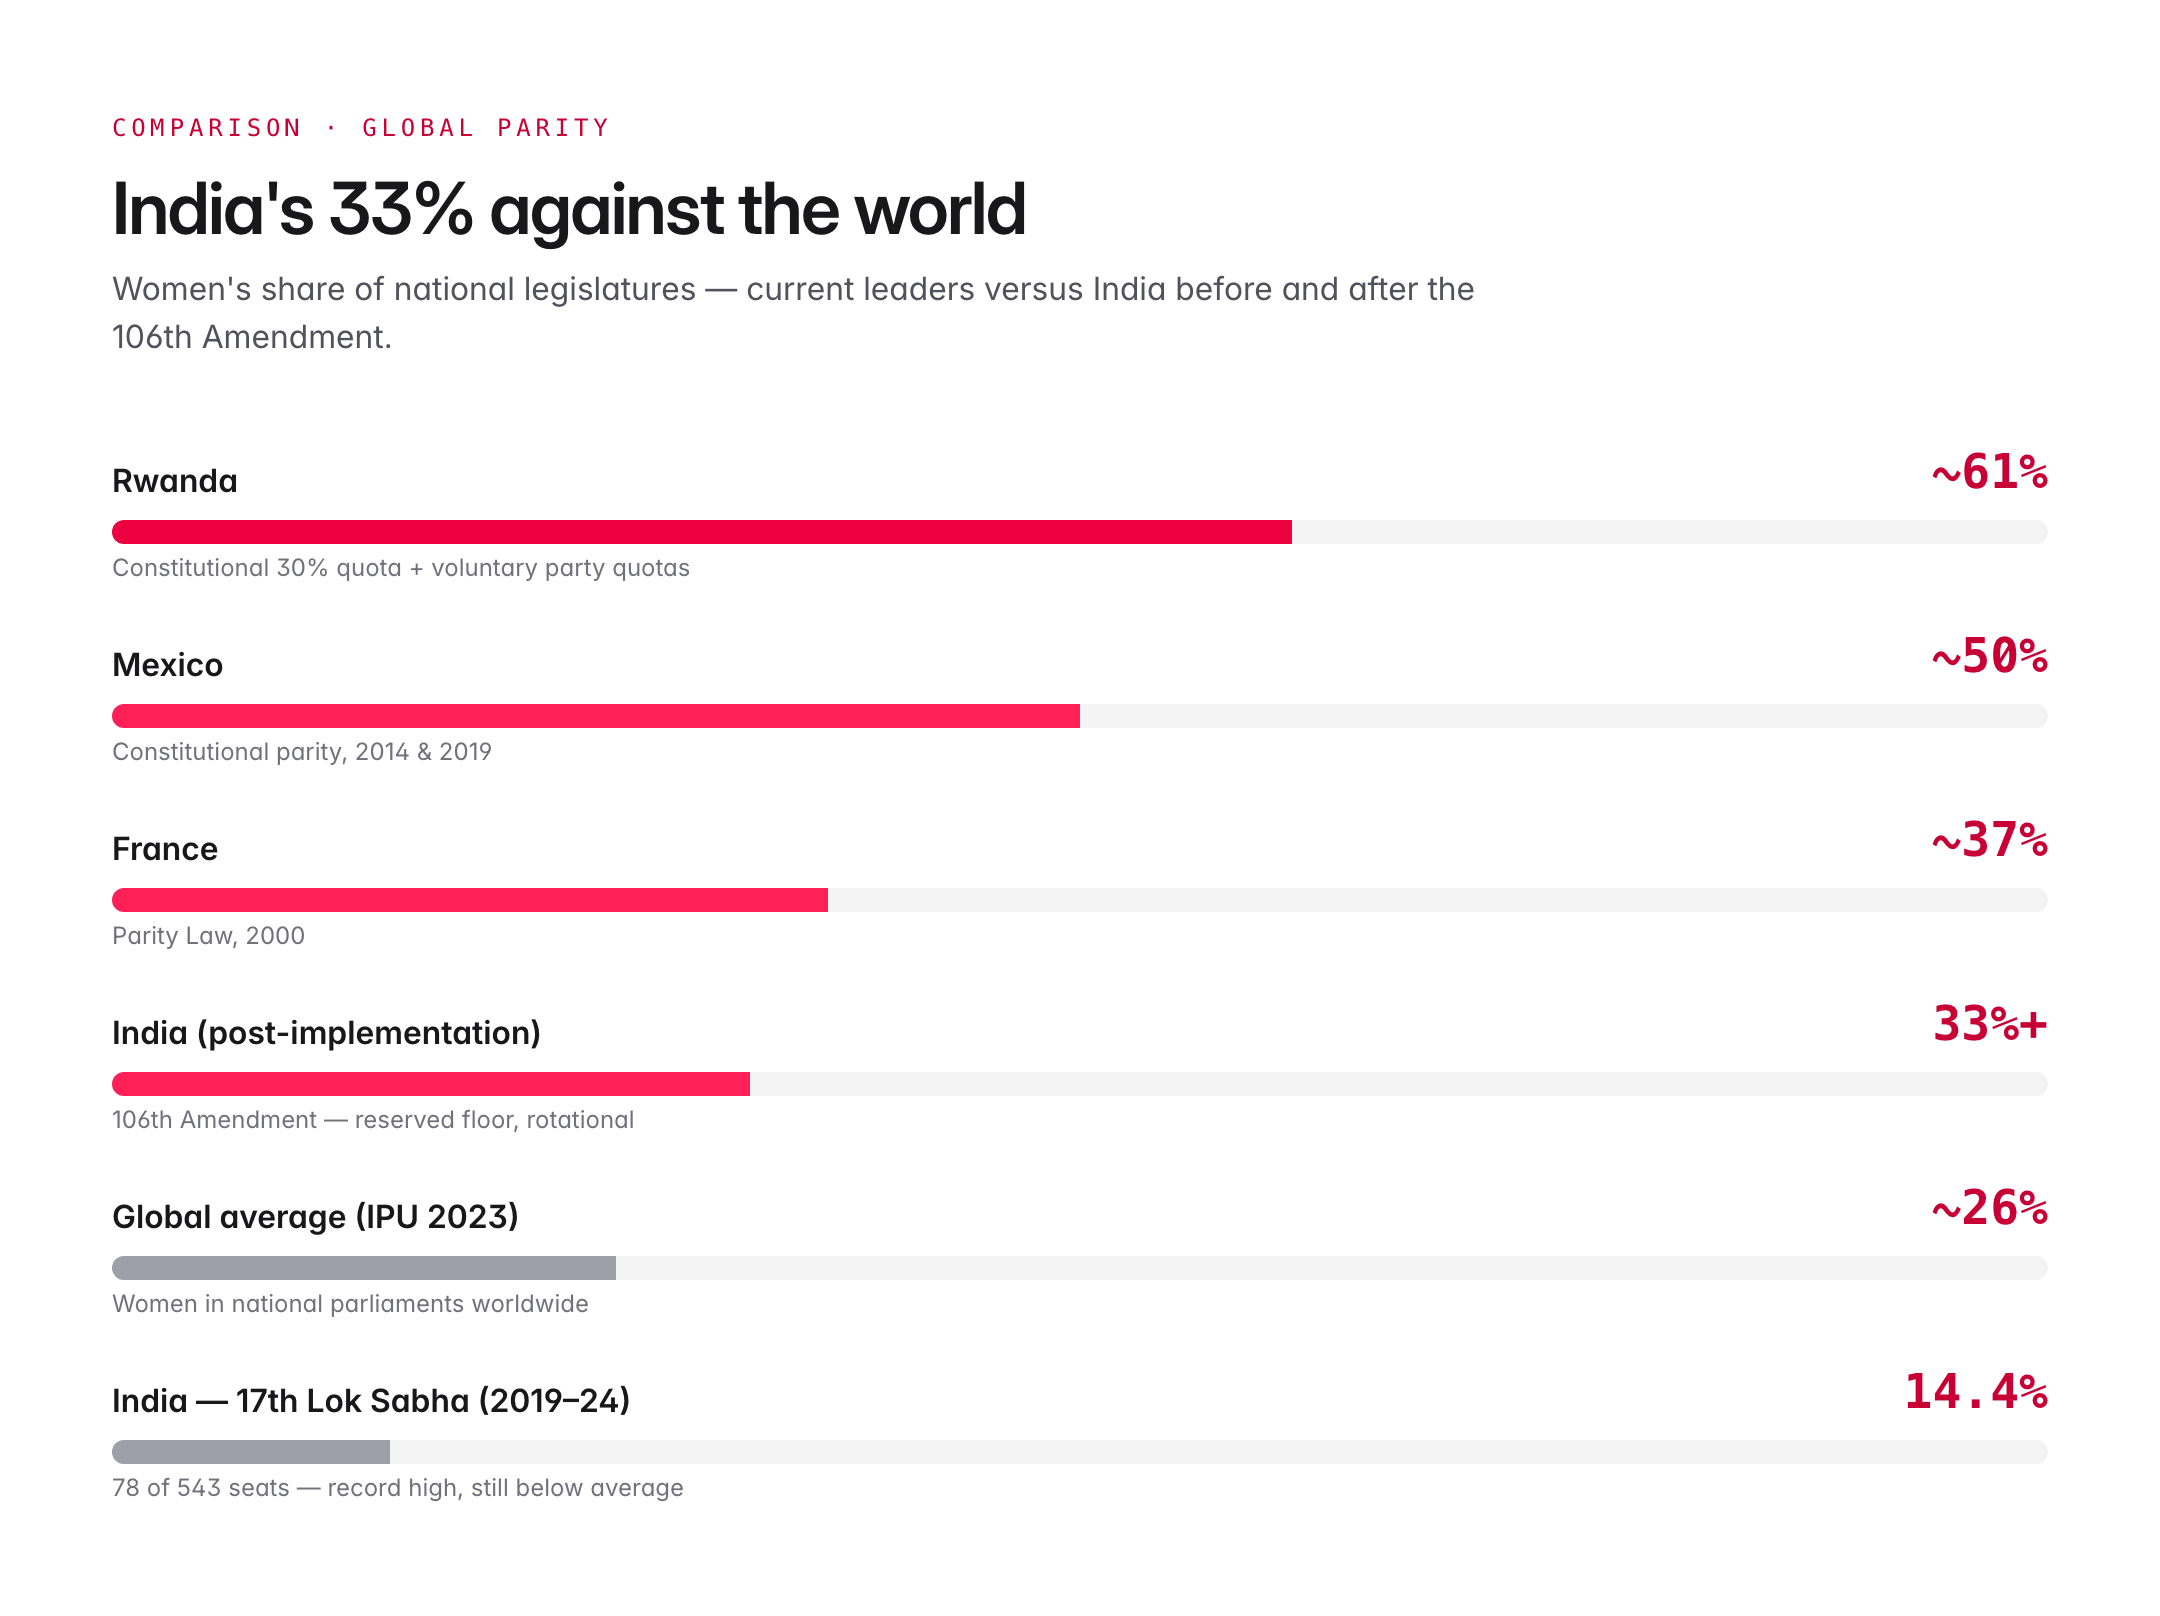Click the 33%+ value label

tap(1990, 1024)
